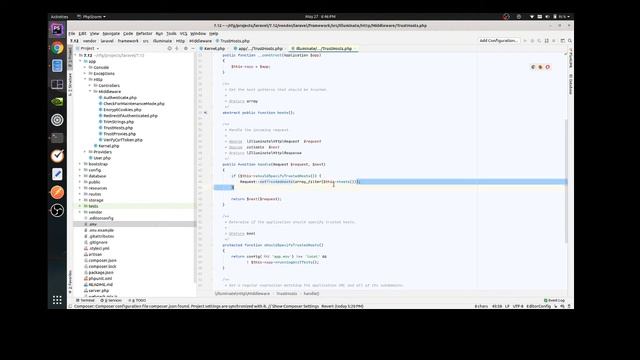
Task: Click the LF line separator status entry
Action: pos(507,306)
